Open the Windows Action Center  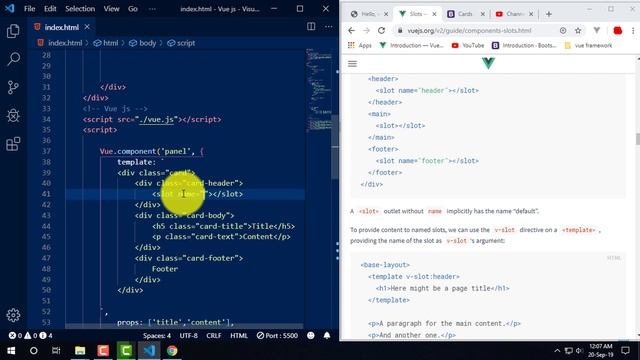[625, 351]
